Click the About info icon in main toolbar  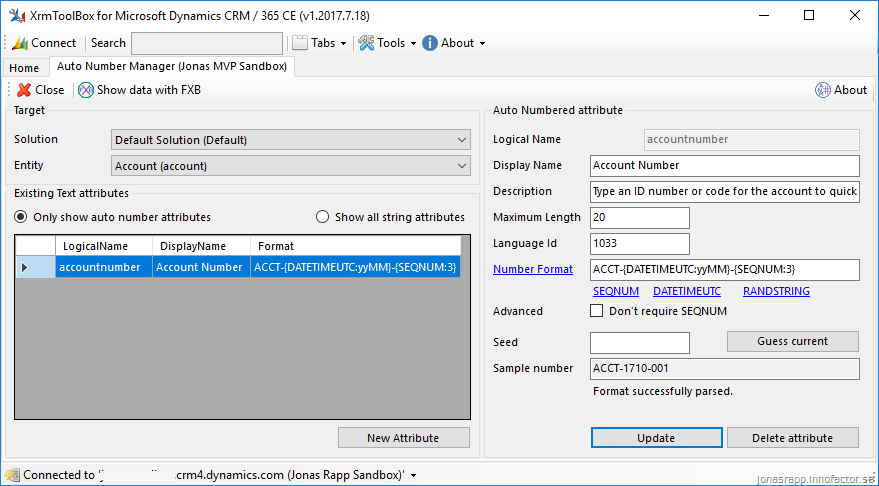430,43
